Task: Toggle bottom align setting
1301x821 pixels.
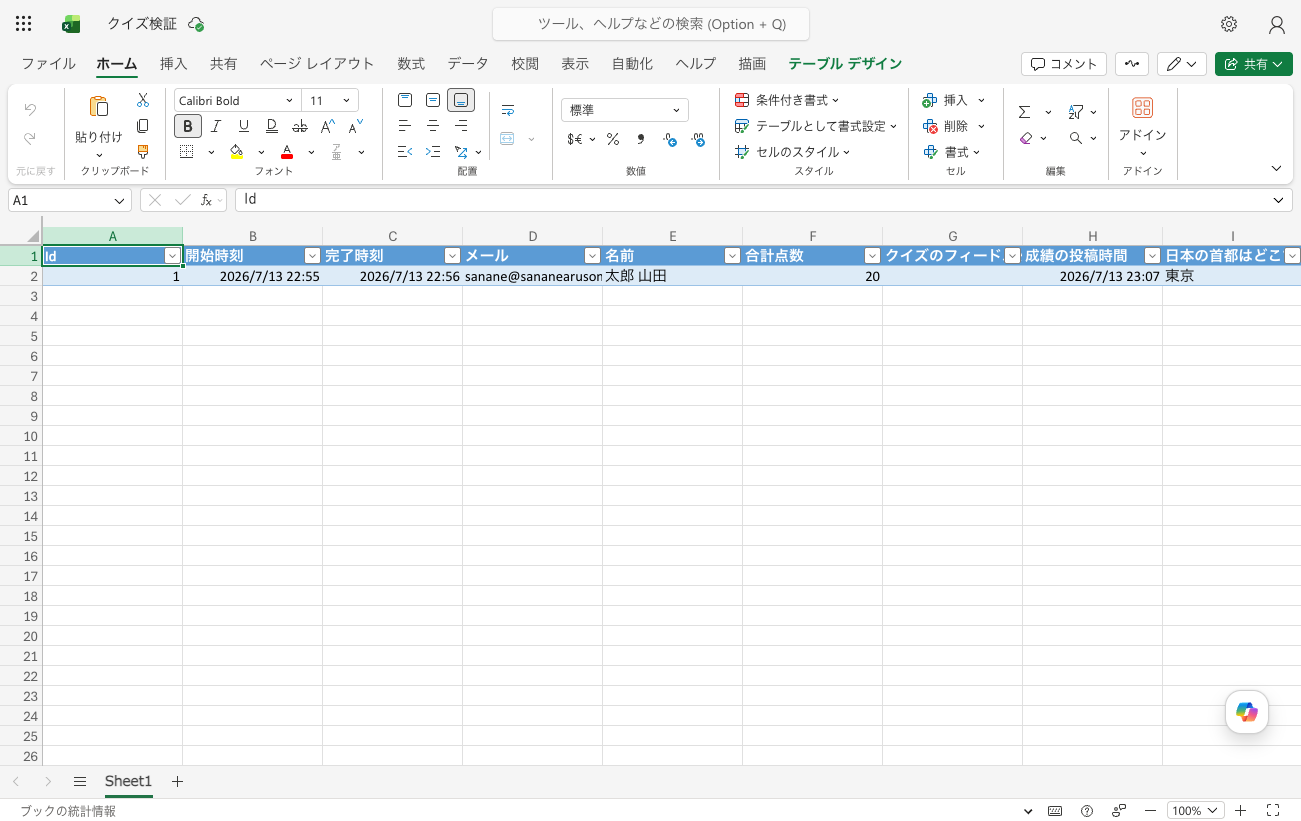Action: [461, 100]
